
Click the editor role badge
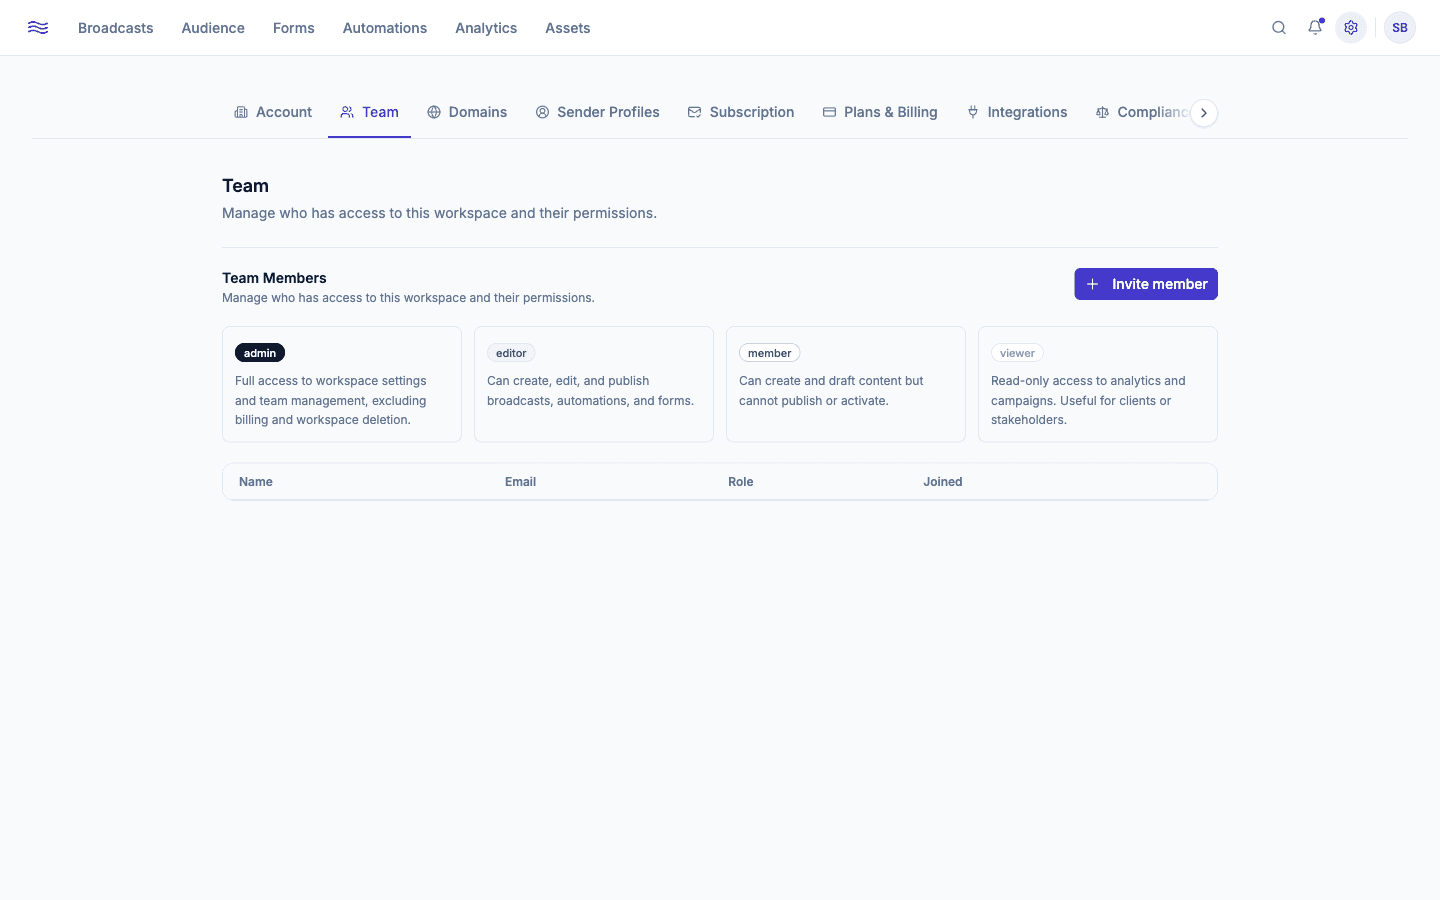pos(511,353)
